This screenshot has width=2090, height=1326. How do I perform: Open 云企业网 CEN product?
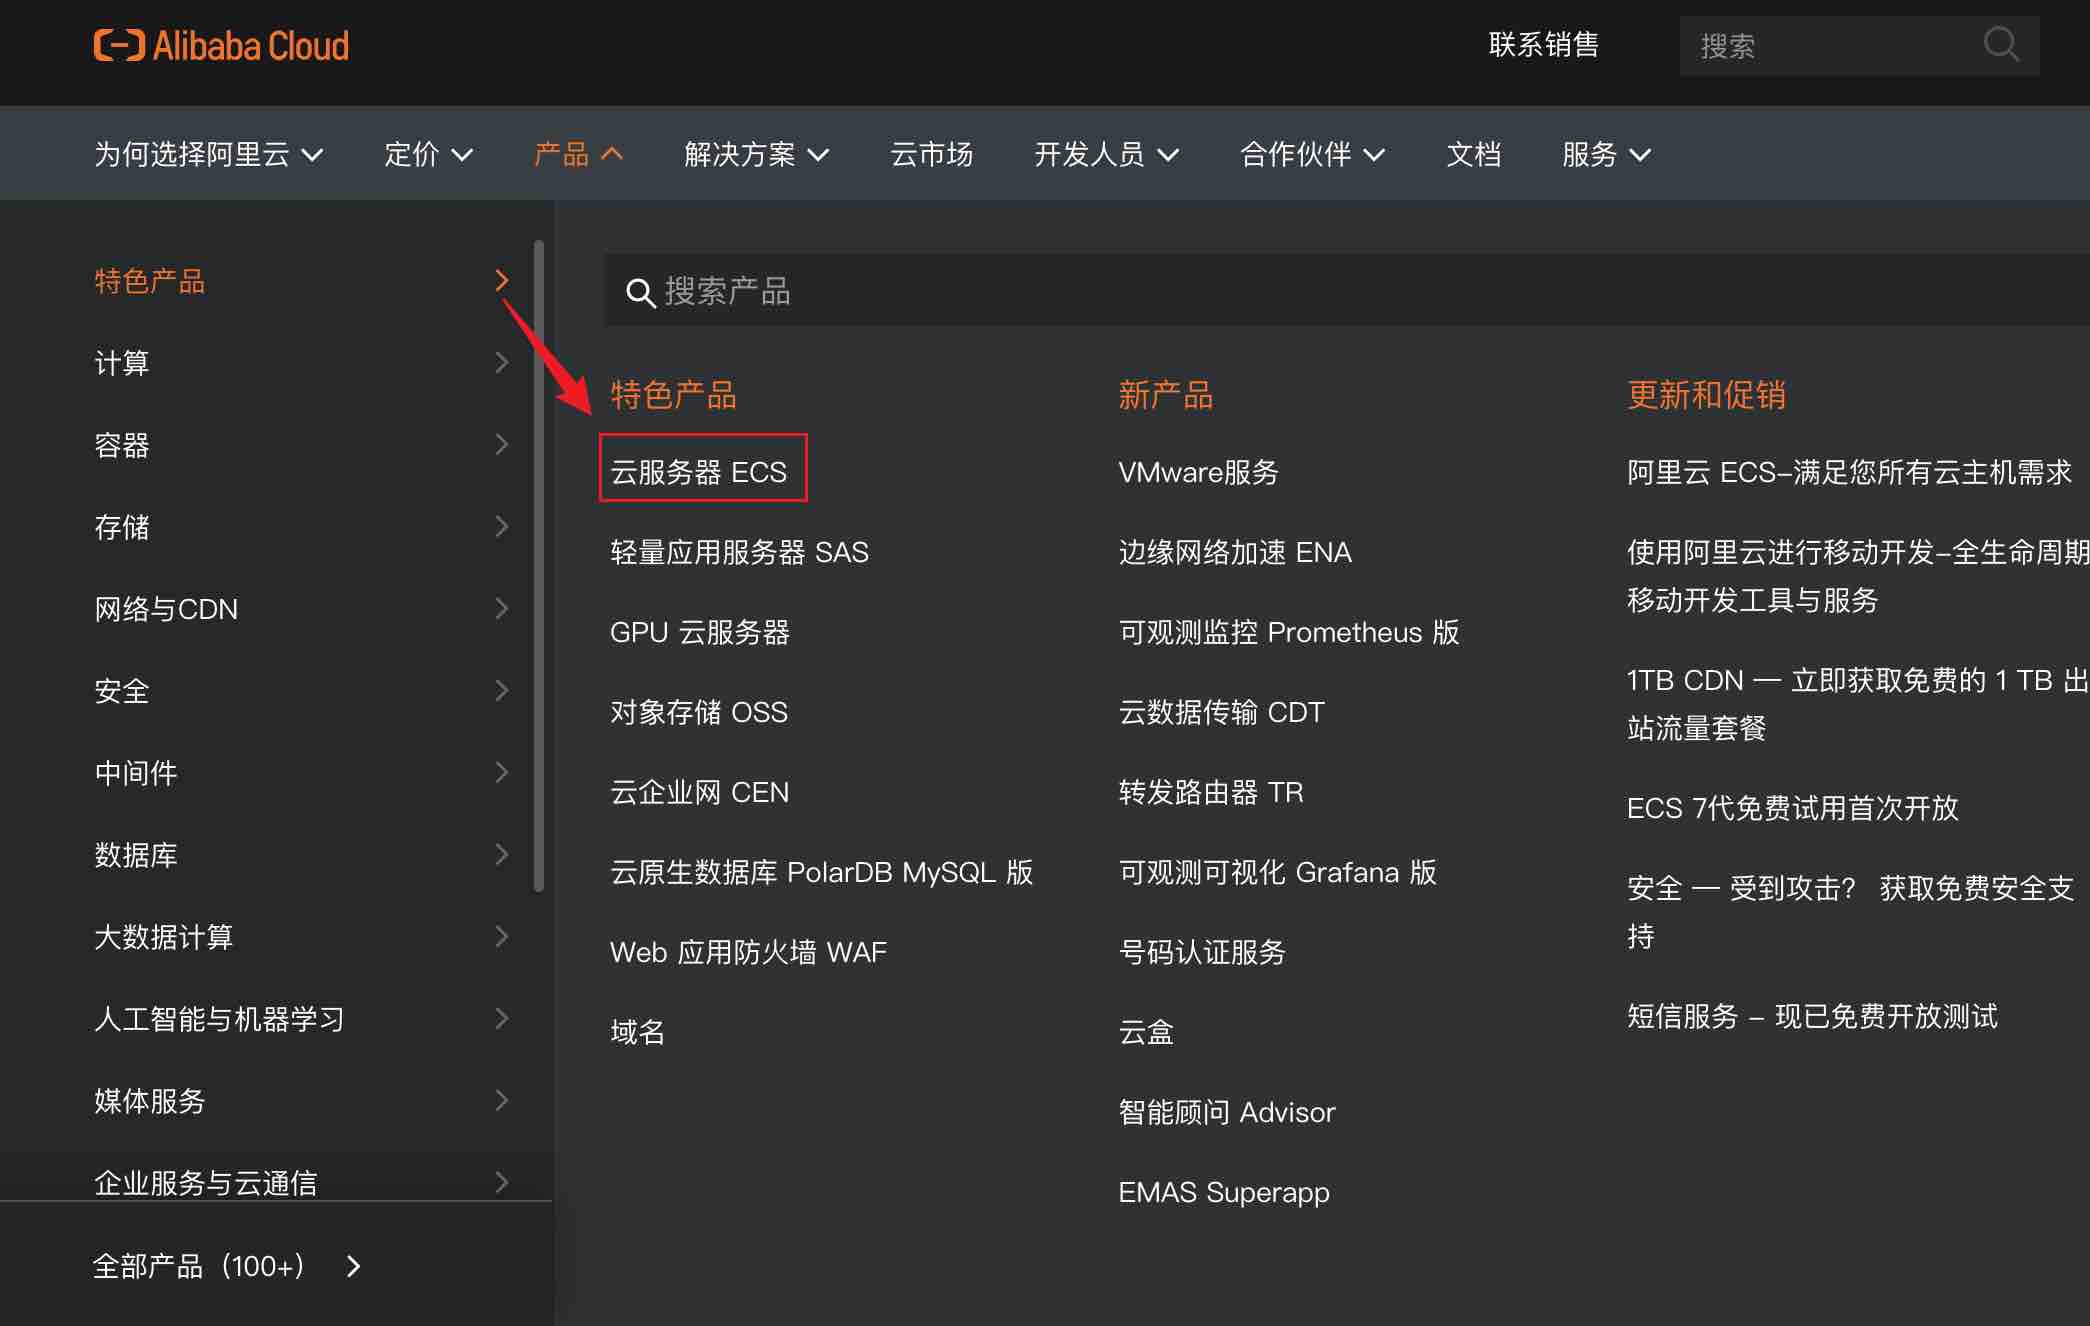pos(700,792)
